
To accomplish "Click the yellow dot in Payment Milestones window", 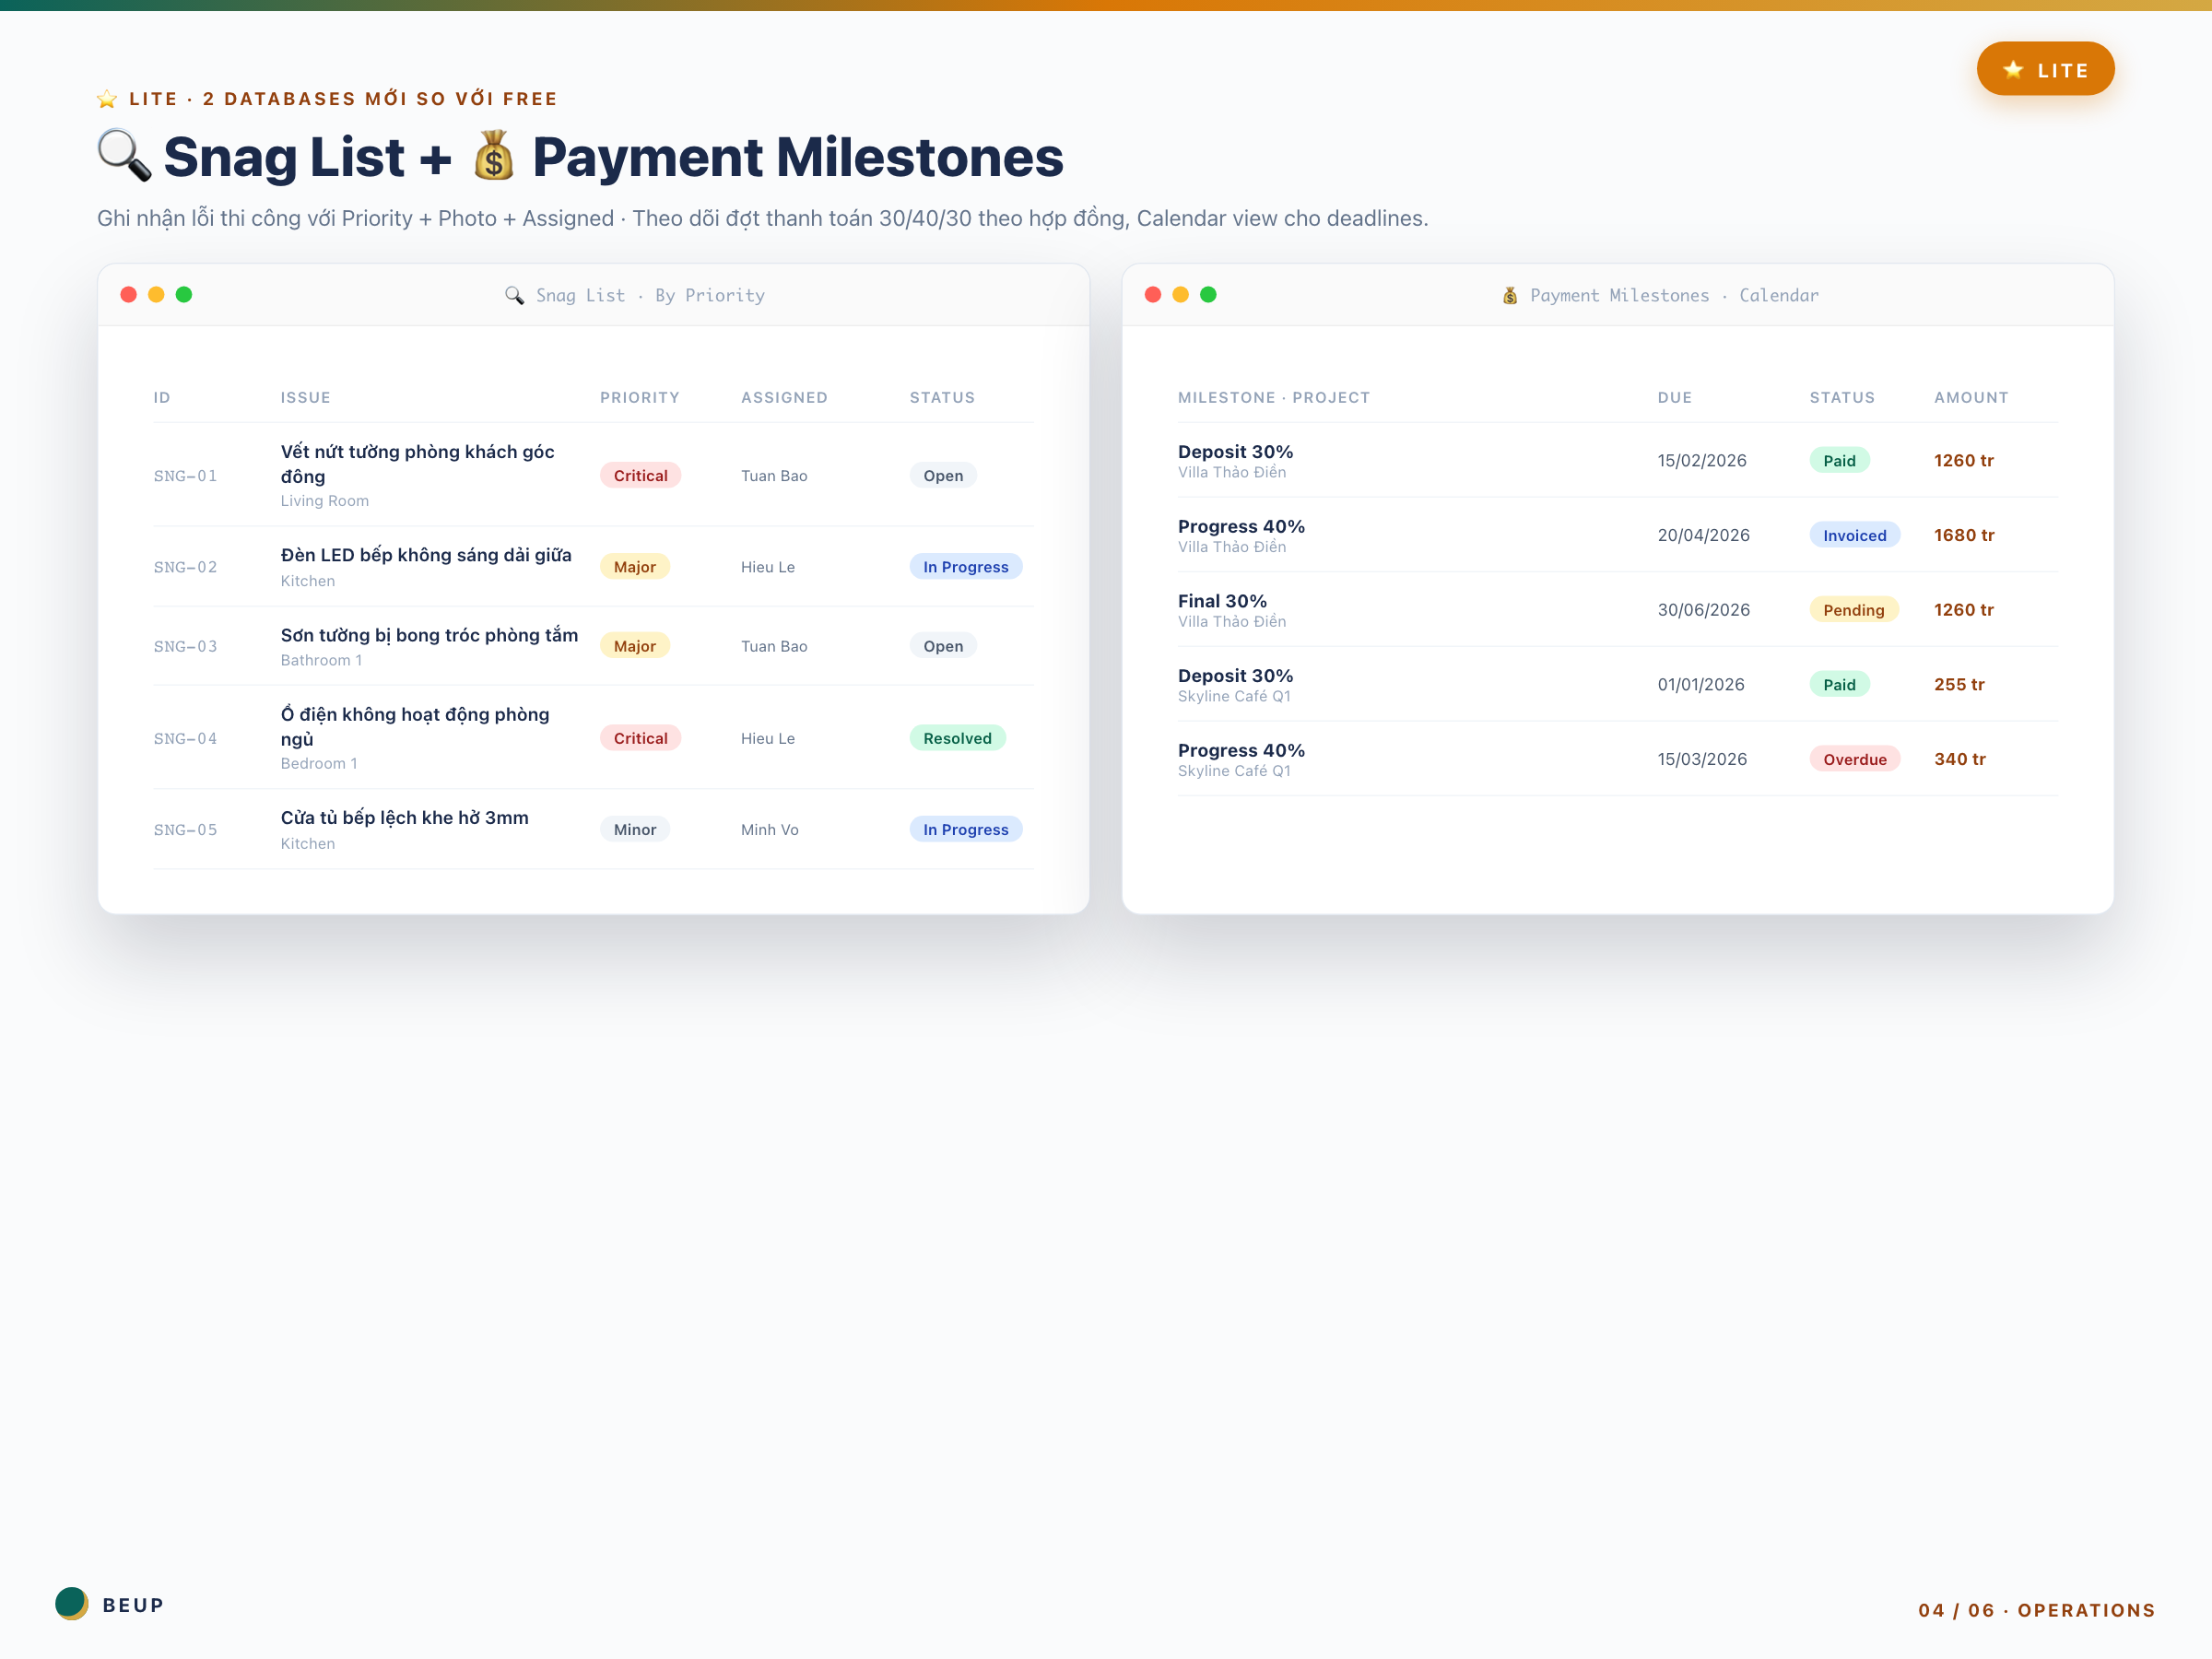I will [x=1181, y=295].
